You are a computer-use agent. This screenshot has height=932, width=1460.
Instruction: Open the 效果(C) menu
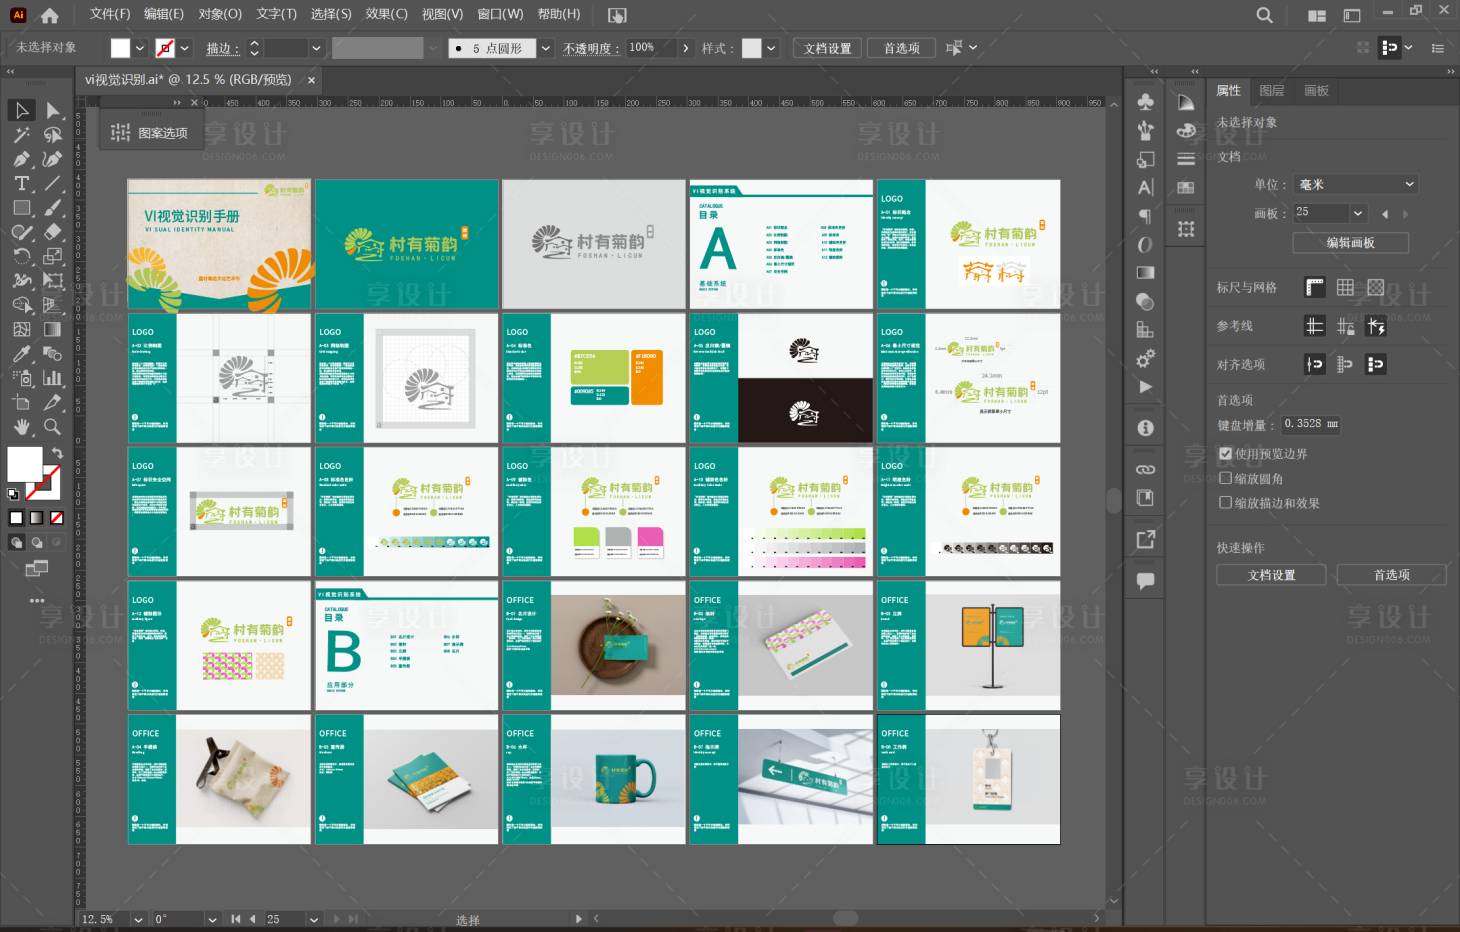[386, 14]
